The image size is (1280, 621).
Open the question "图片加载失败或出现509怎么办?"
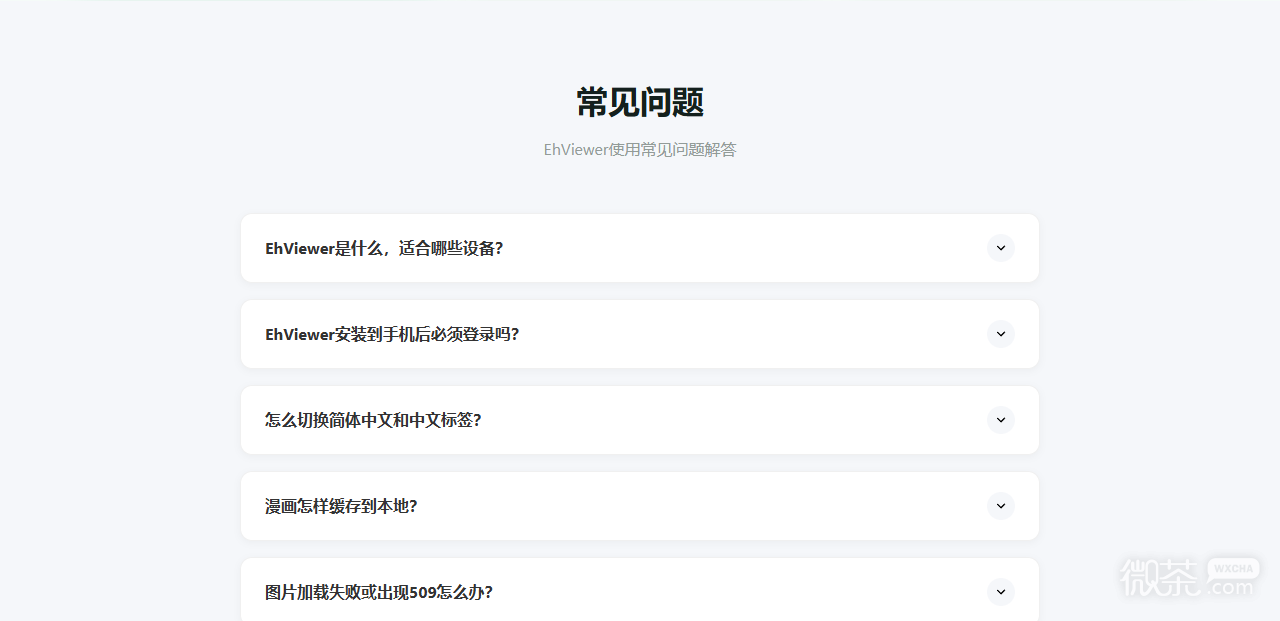pyautogui.click(x=640, y=590)
